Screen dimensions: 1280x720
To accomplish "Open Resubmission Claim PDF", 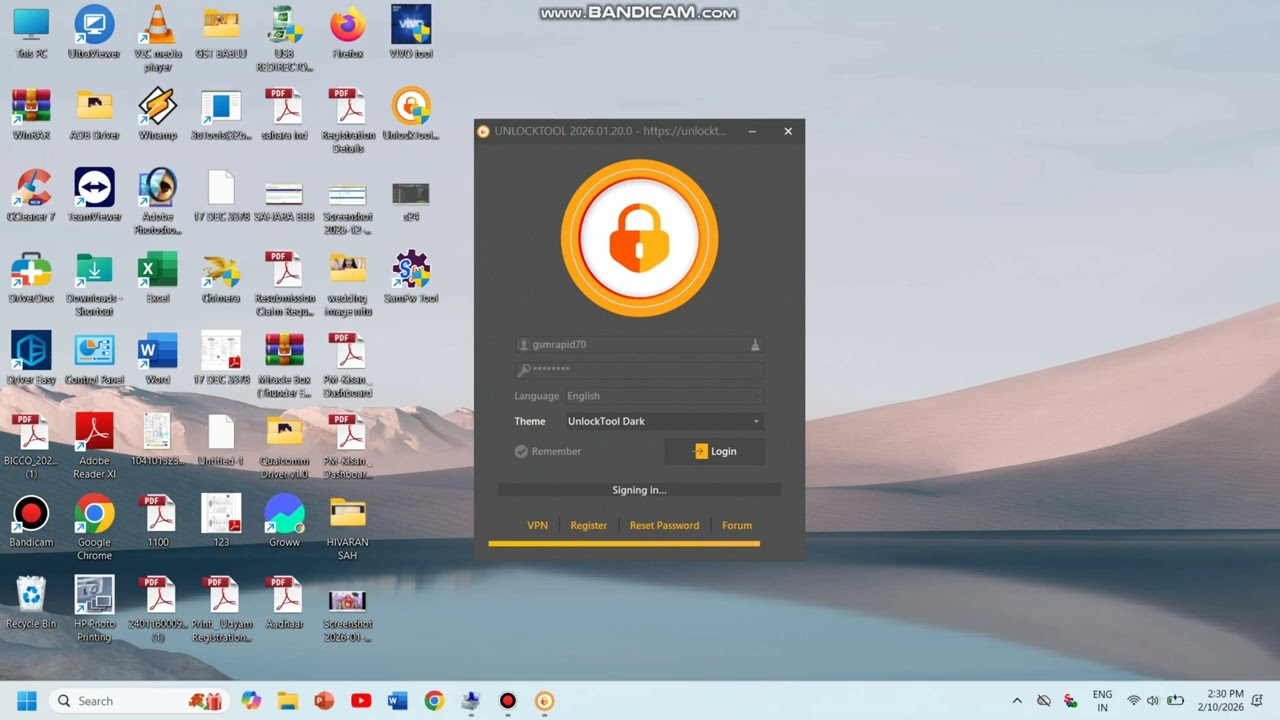I will coord(284,283).
